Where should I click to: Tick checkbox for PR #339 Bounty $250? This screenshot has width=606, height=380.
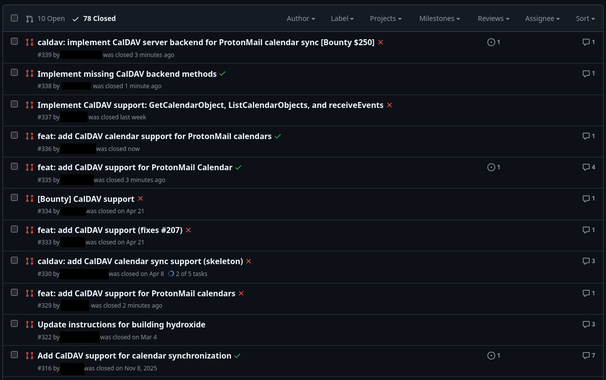[14, 41]
